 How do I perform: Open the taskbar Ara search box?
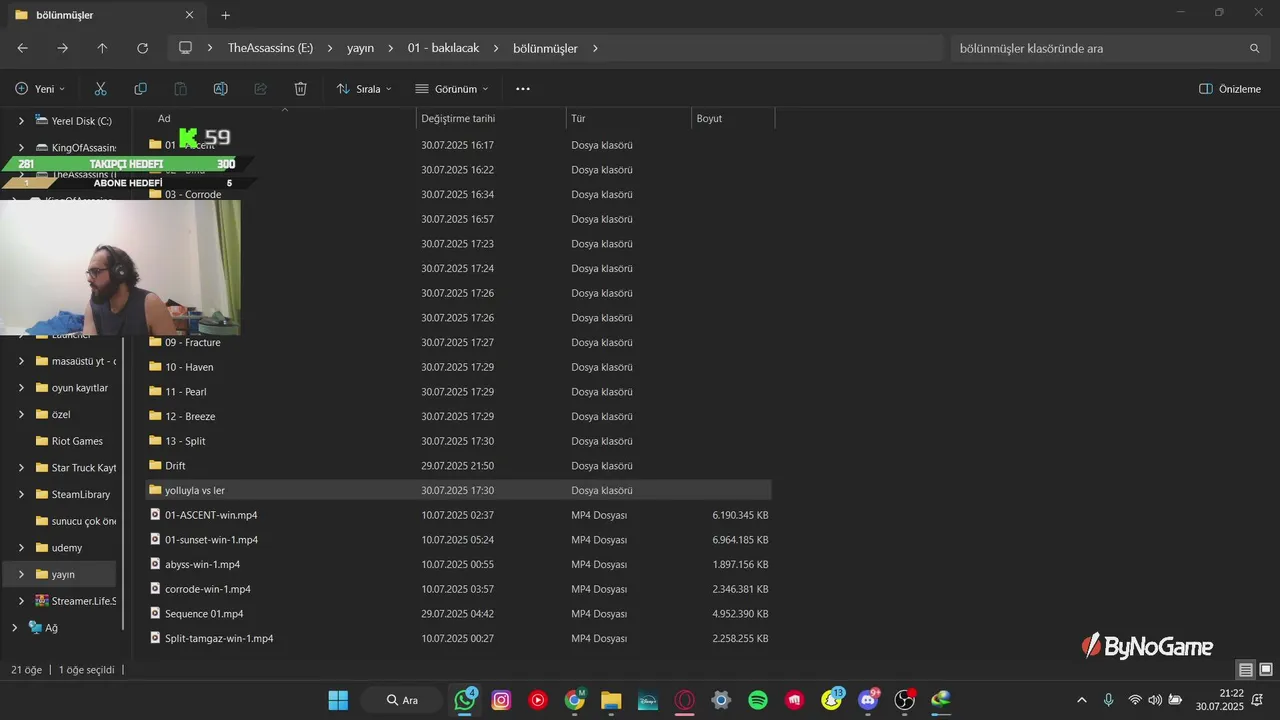tap(402, 700)
